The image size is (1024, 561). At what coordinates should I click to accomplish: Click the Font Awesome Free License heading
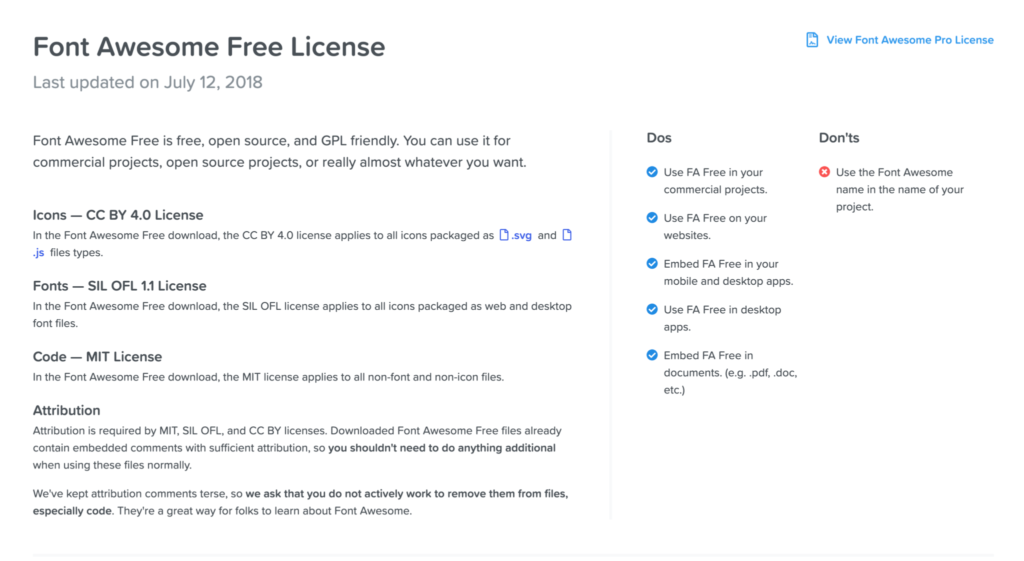(209, 47)
